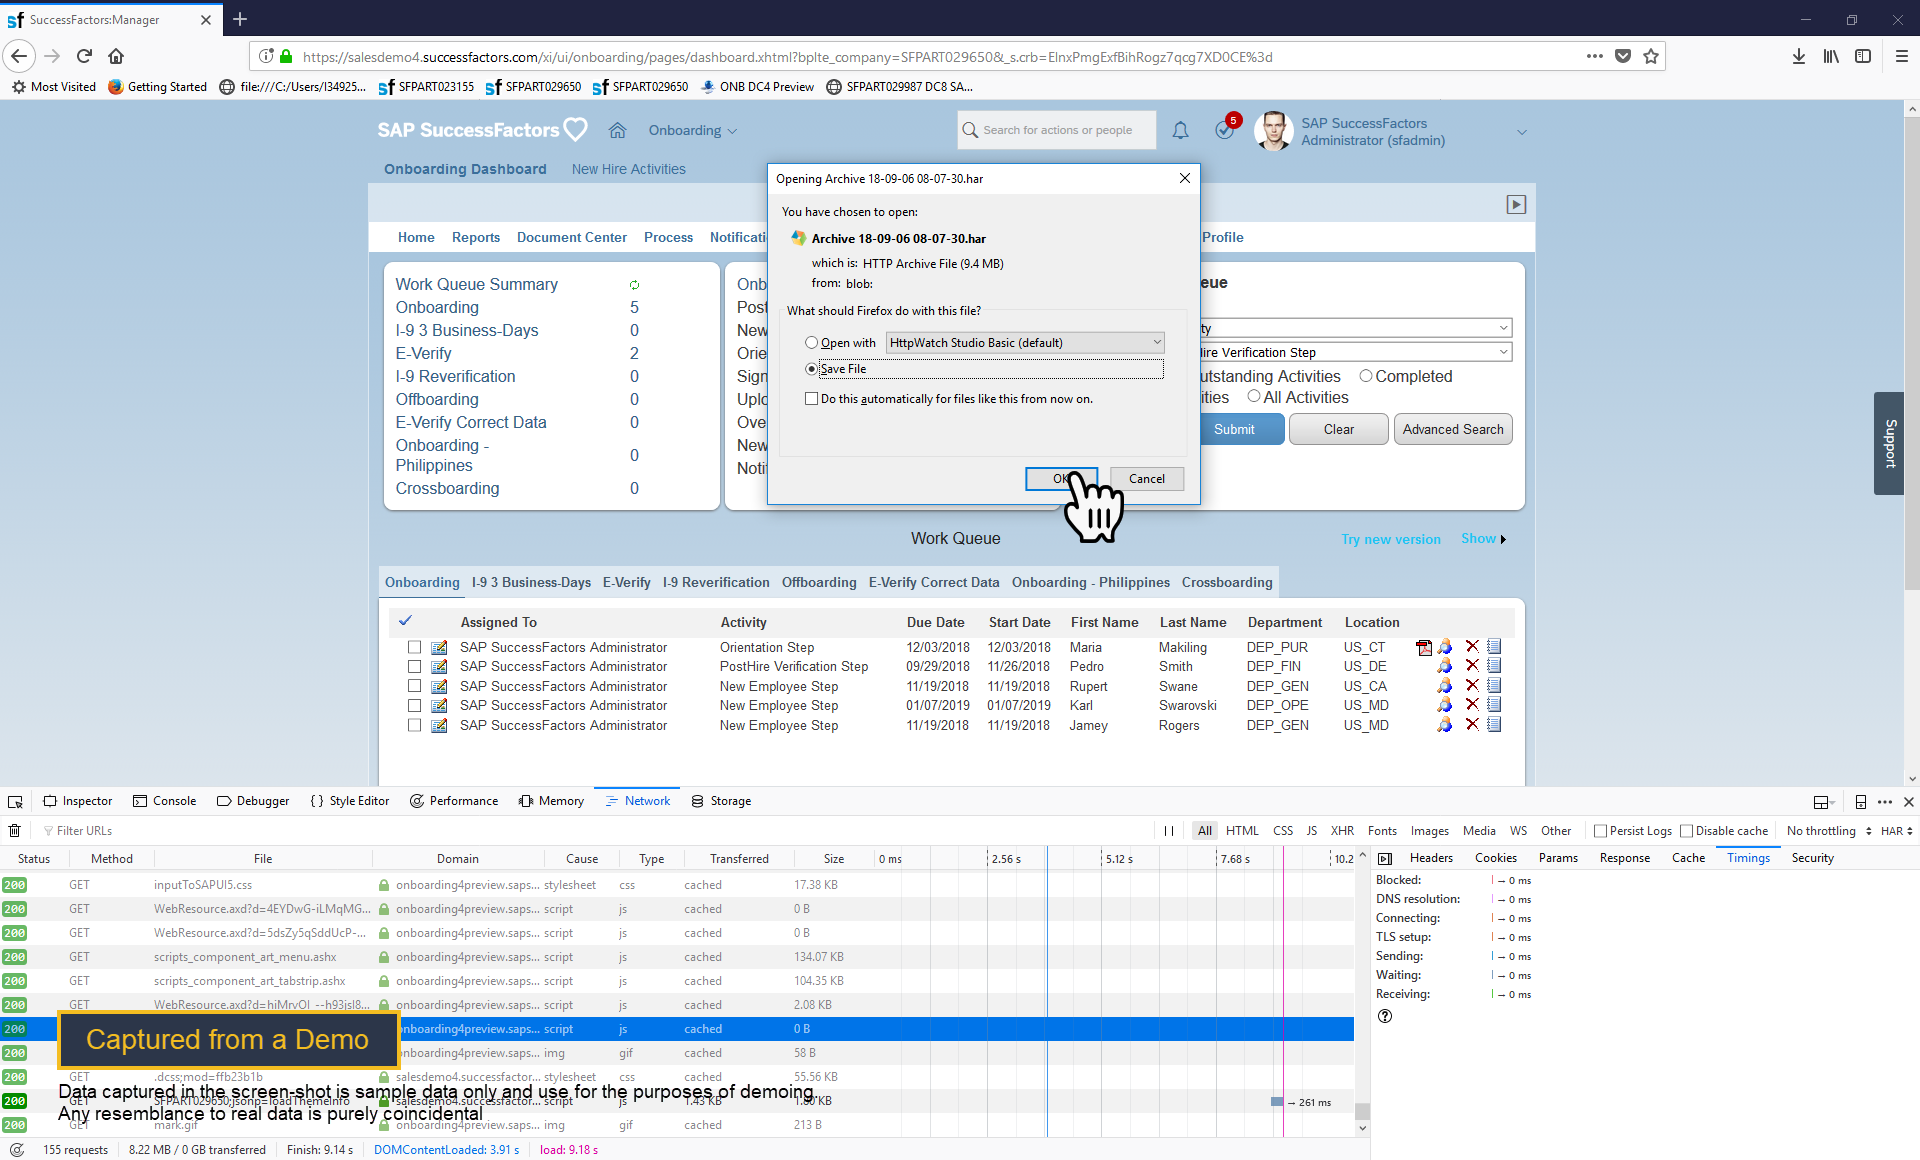1920x1160 pixels.
Task: Click the 261 ms timeline bar
Action: (x=1277, y=1101)
